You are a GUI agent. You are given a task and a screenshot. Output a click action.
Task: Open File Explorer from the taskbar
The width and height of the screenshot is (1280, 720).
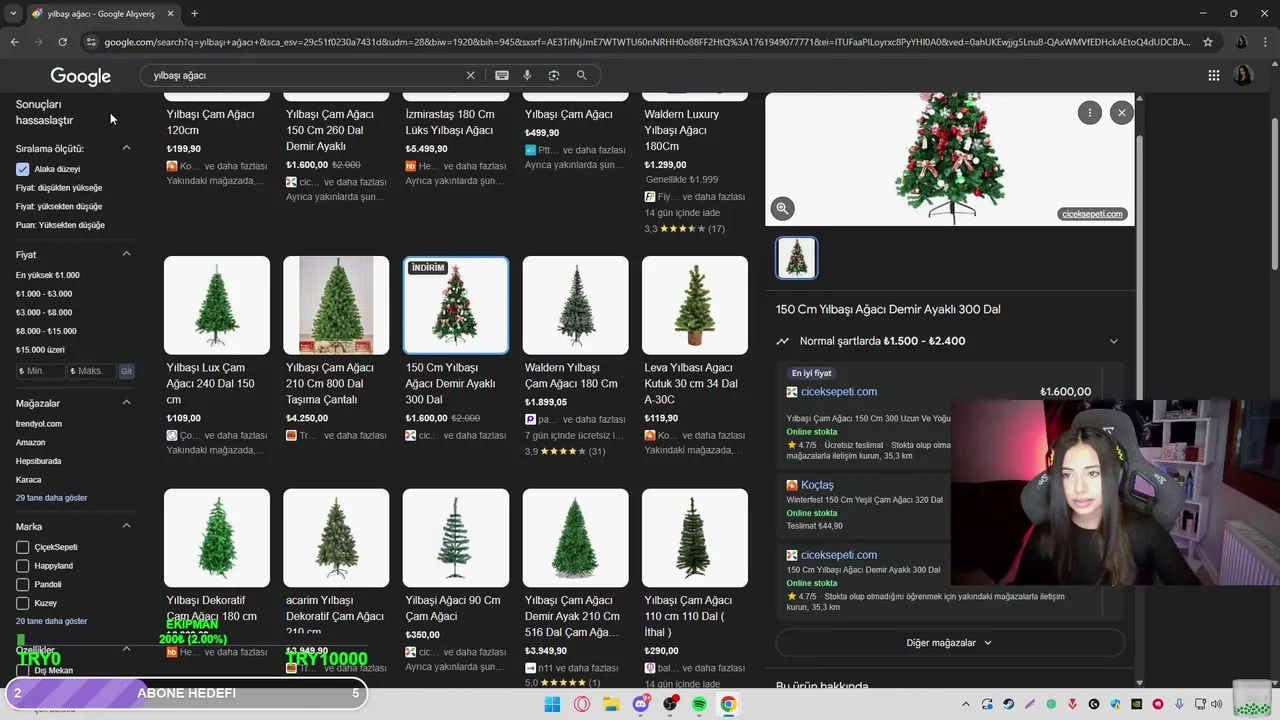(x=611, y=704)
